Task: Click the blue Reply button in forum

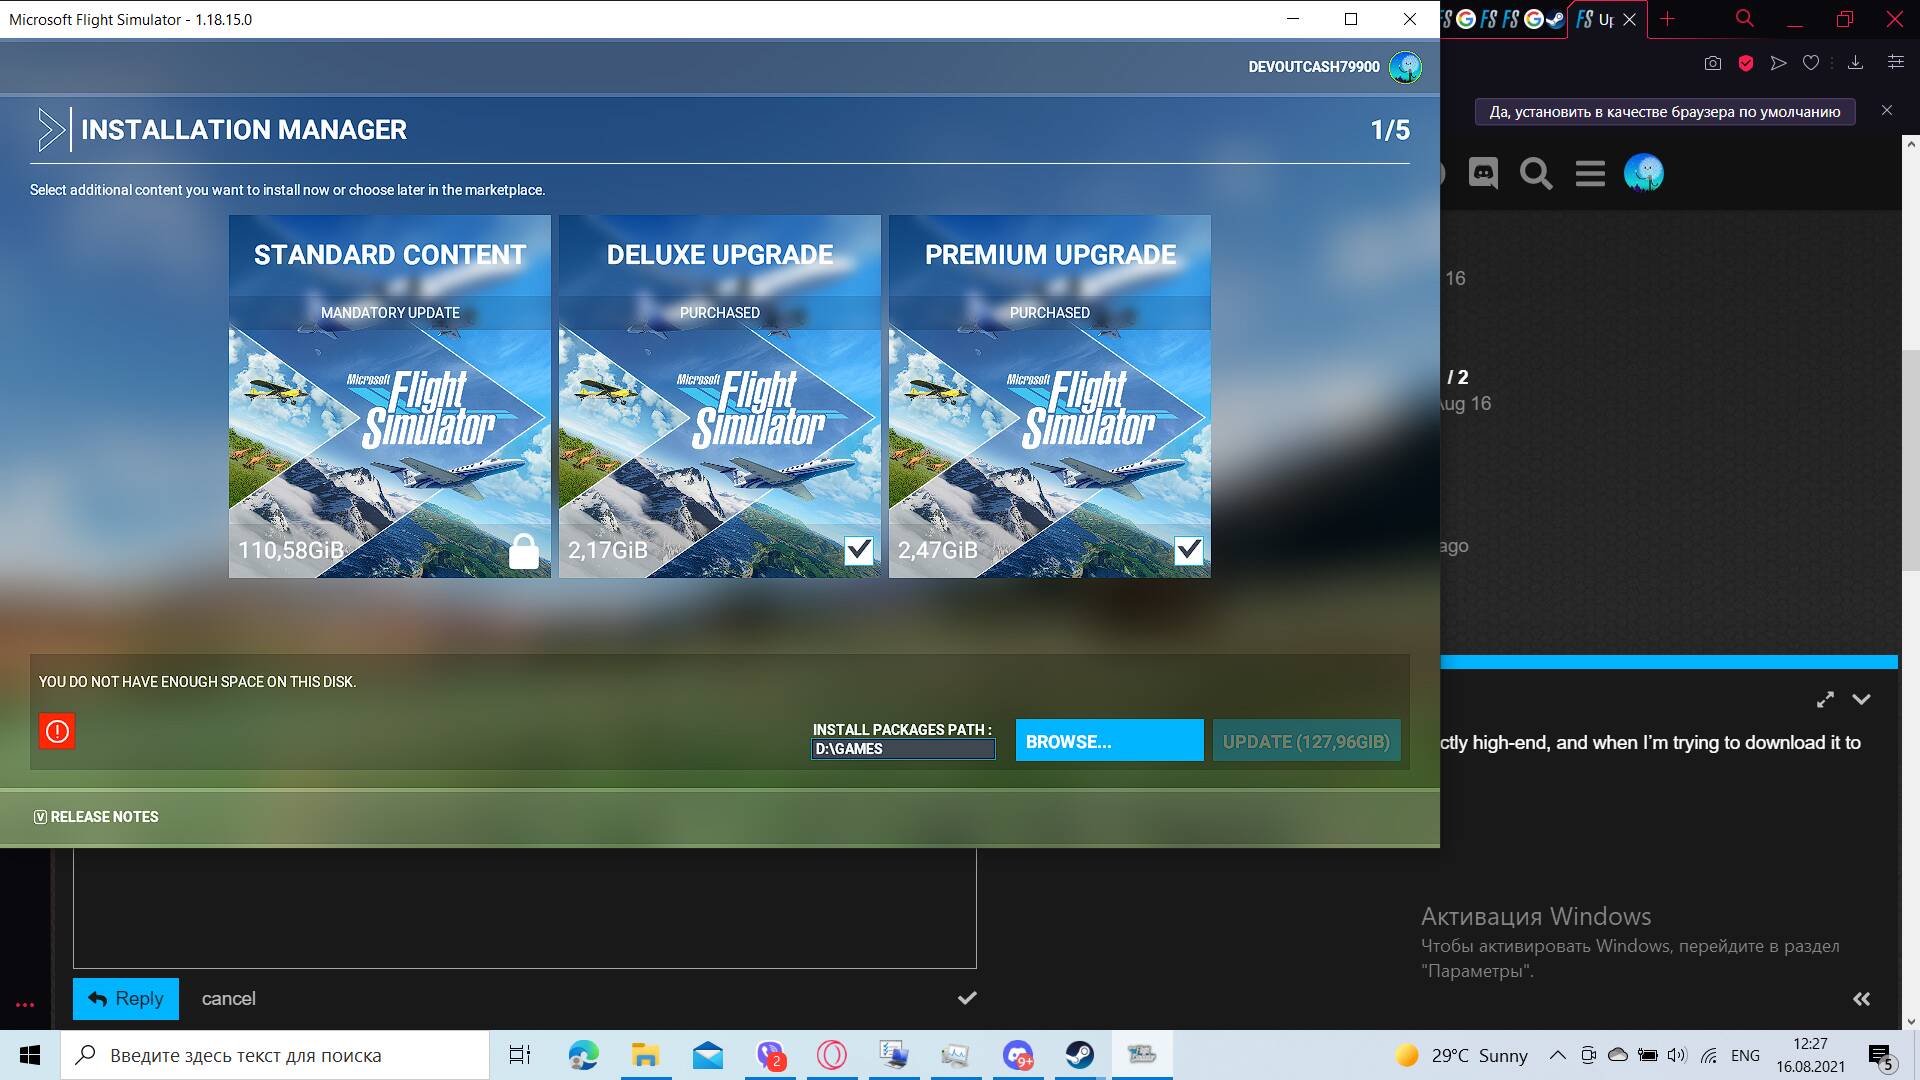Action: tap(126, 999)
